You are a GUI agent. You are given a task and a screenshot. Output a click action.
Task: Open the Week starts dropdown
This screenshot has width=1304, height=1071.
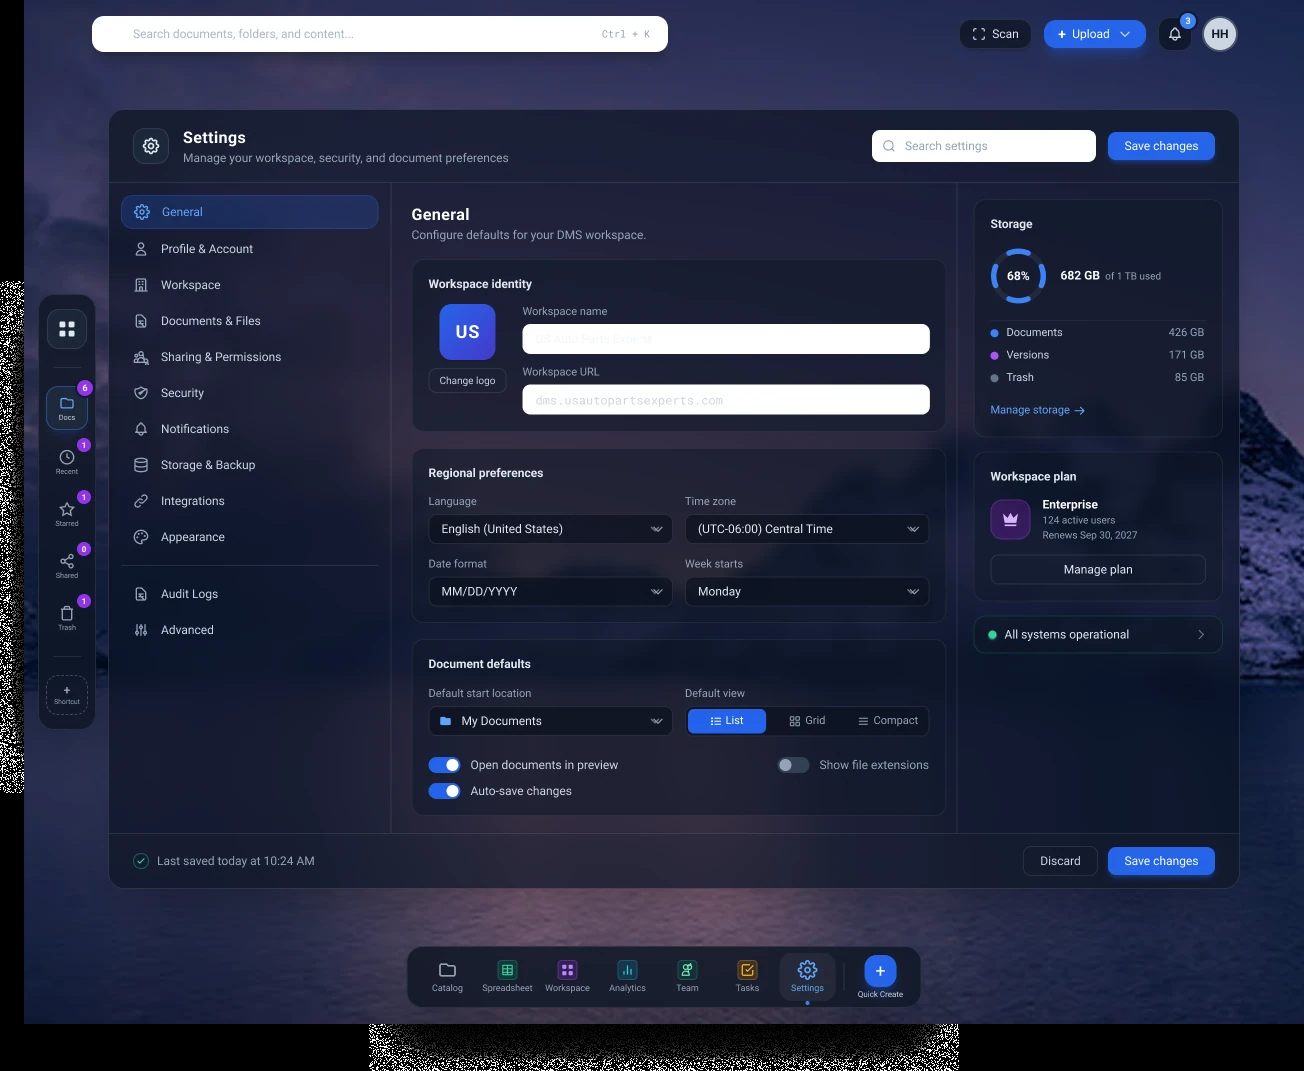pyautogui.click(x=807, y=592)
